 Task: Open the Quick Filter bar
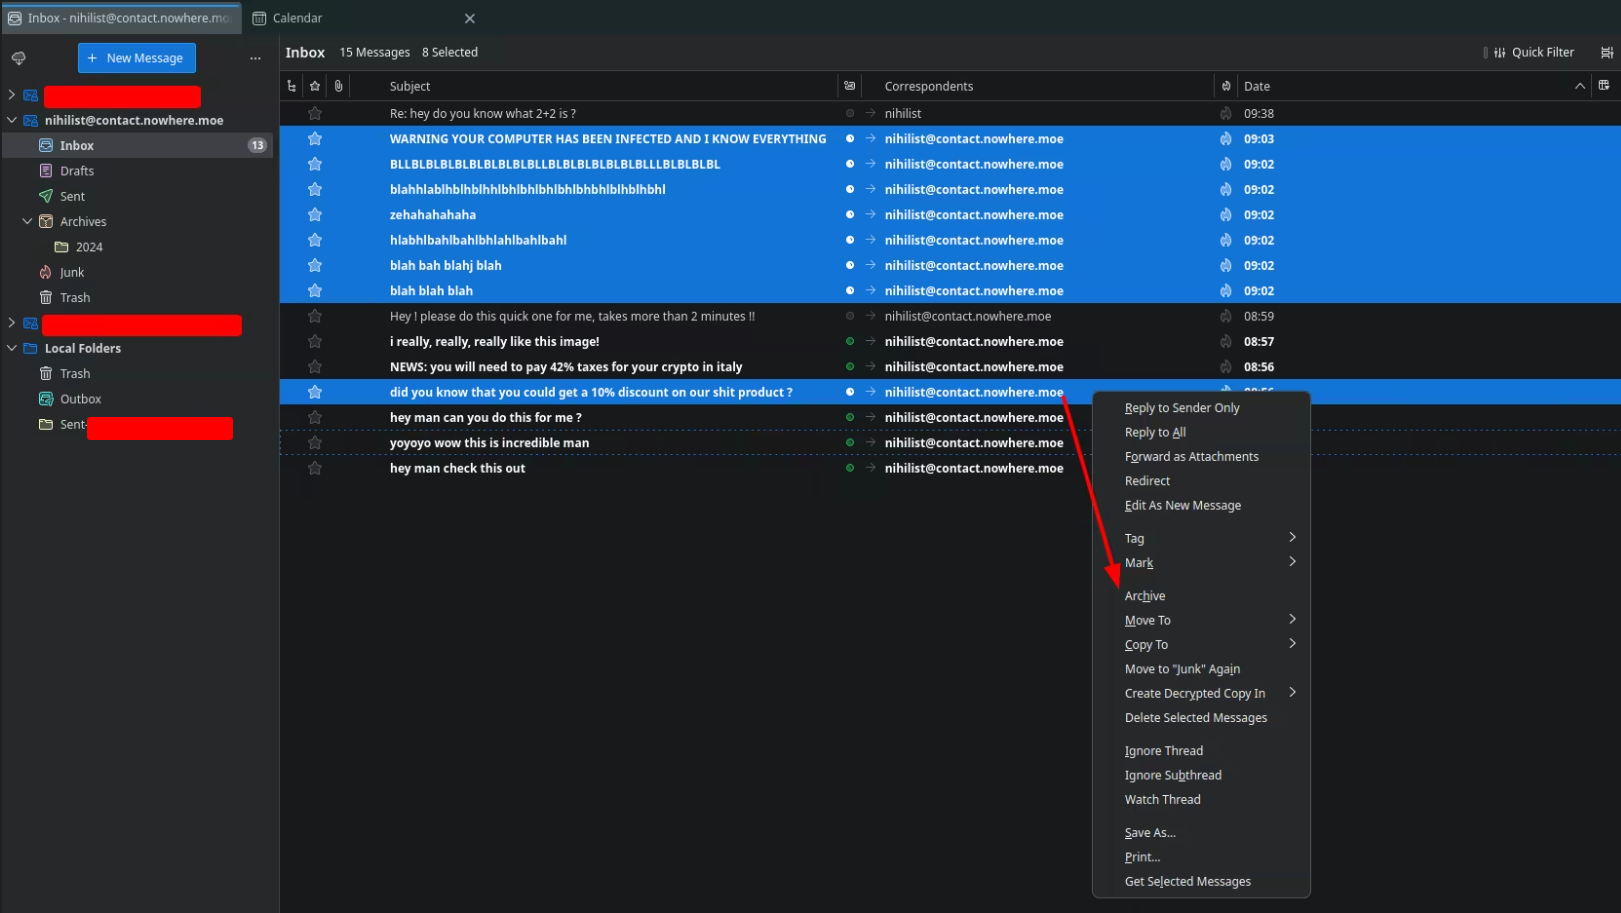(1533, 52)
